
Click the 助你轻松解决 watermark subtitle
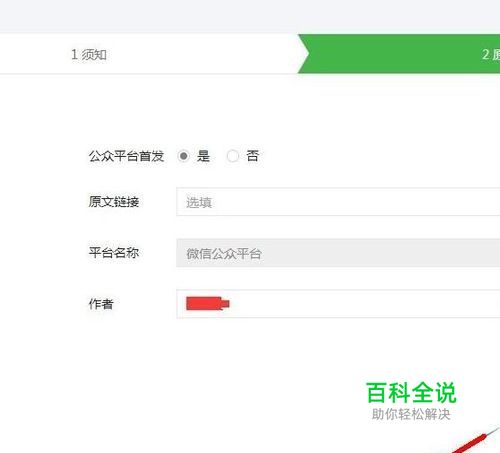tap(411, 414)
